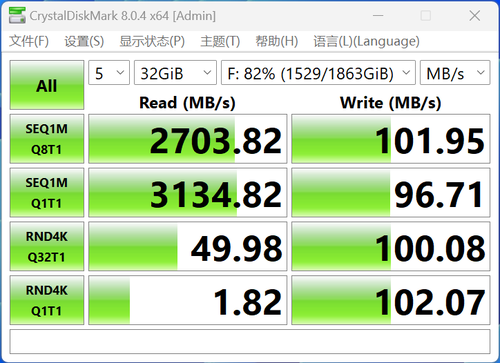This screenshot has width=500, height=363.
Task: Start the SEQ1M Q1T1 test
Action: click(47, 193)
